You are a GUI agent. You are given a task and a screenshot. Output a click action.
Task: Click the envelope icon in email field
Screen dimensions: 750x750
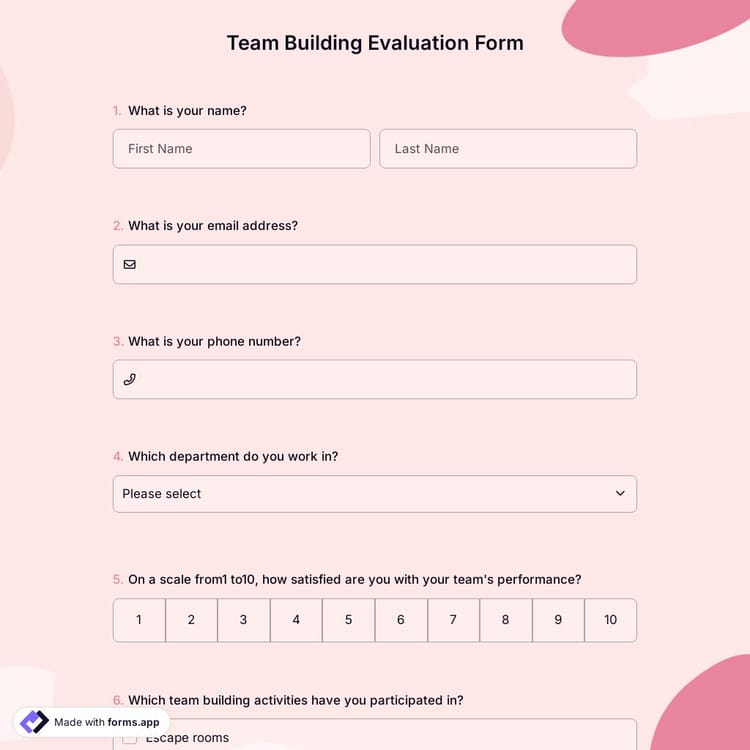(129, 265)
